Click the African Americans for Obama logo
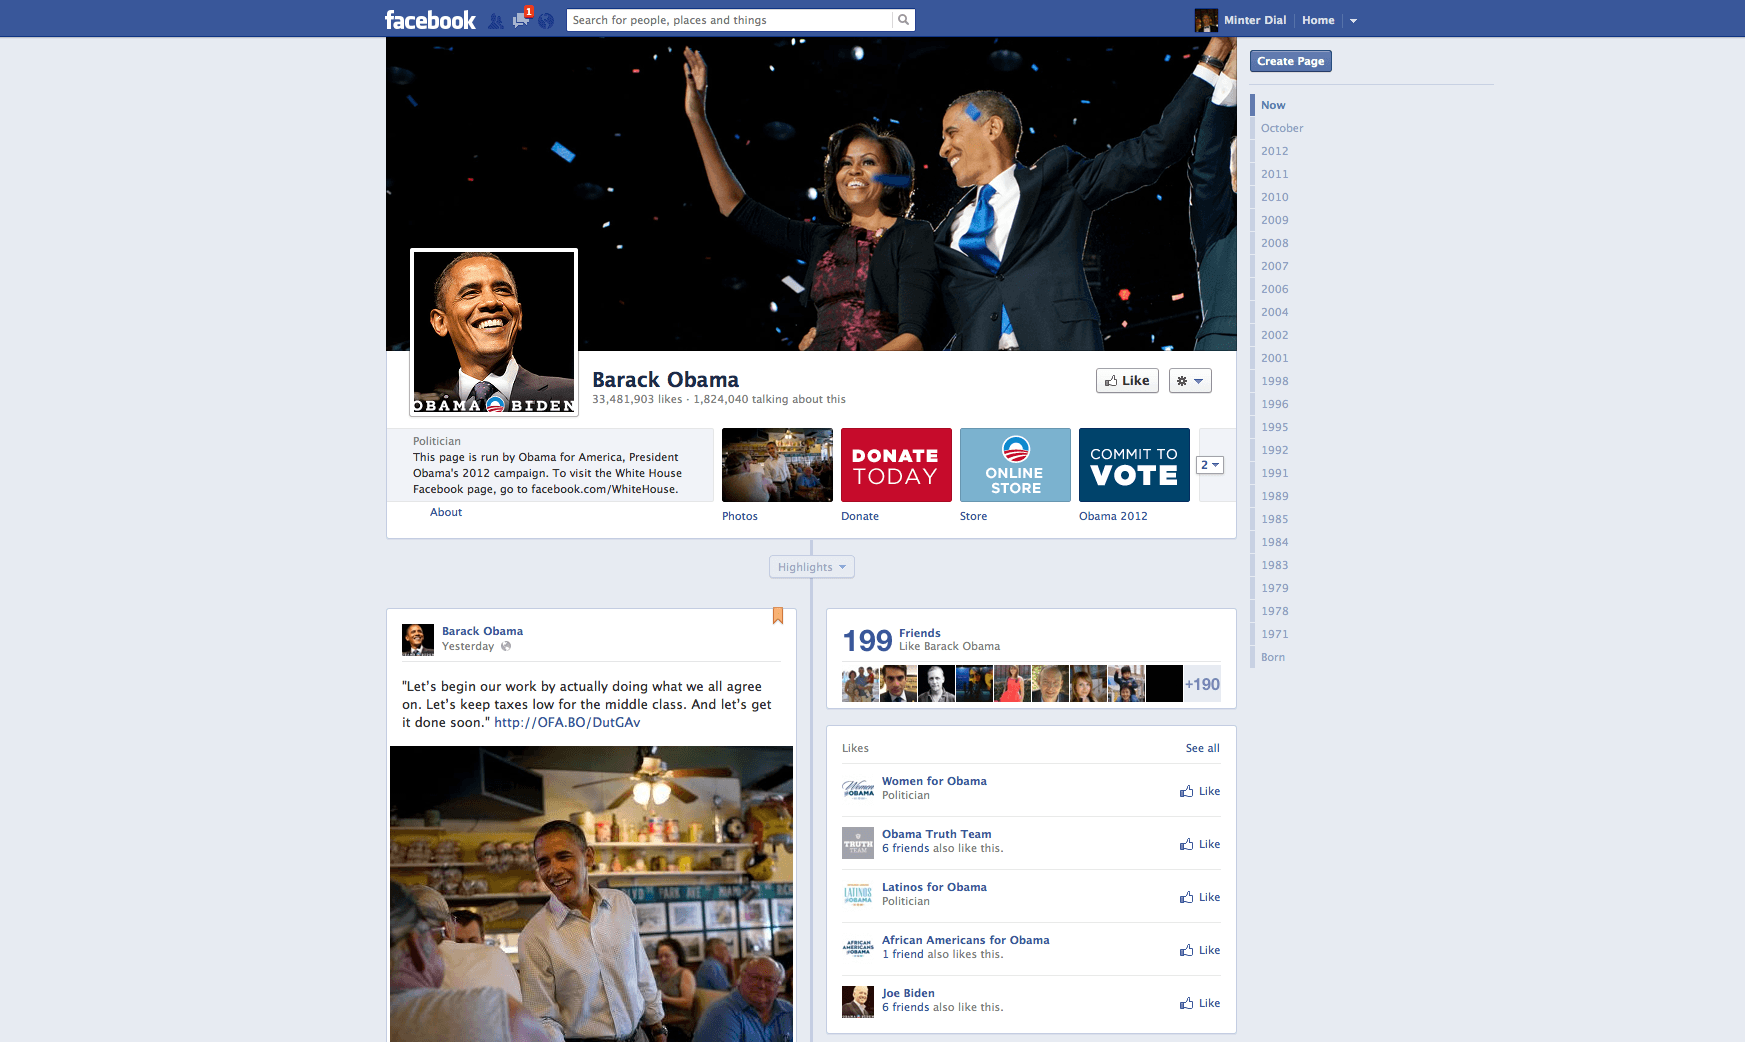 click(x=858, y=949)
